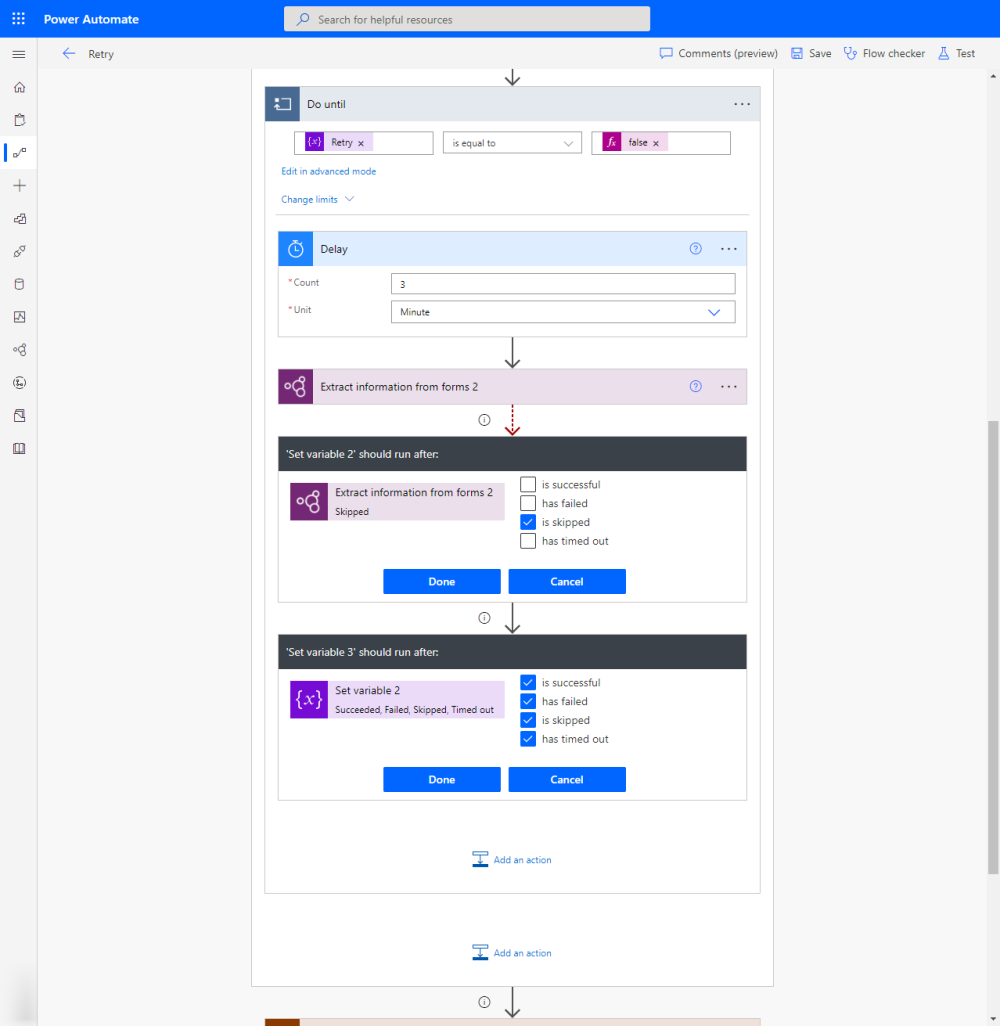This screenshot has height=1026, width=1000.
Task: Open the Unit dropdown showing Minute
Action: click(563, 312)
